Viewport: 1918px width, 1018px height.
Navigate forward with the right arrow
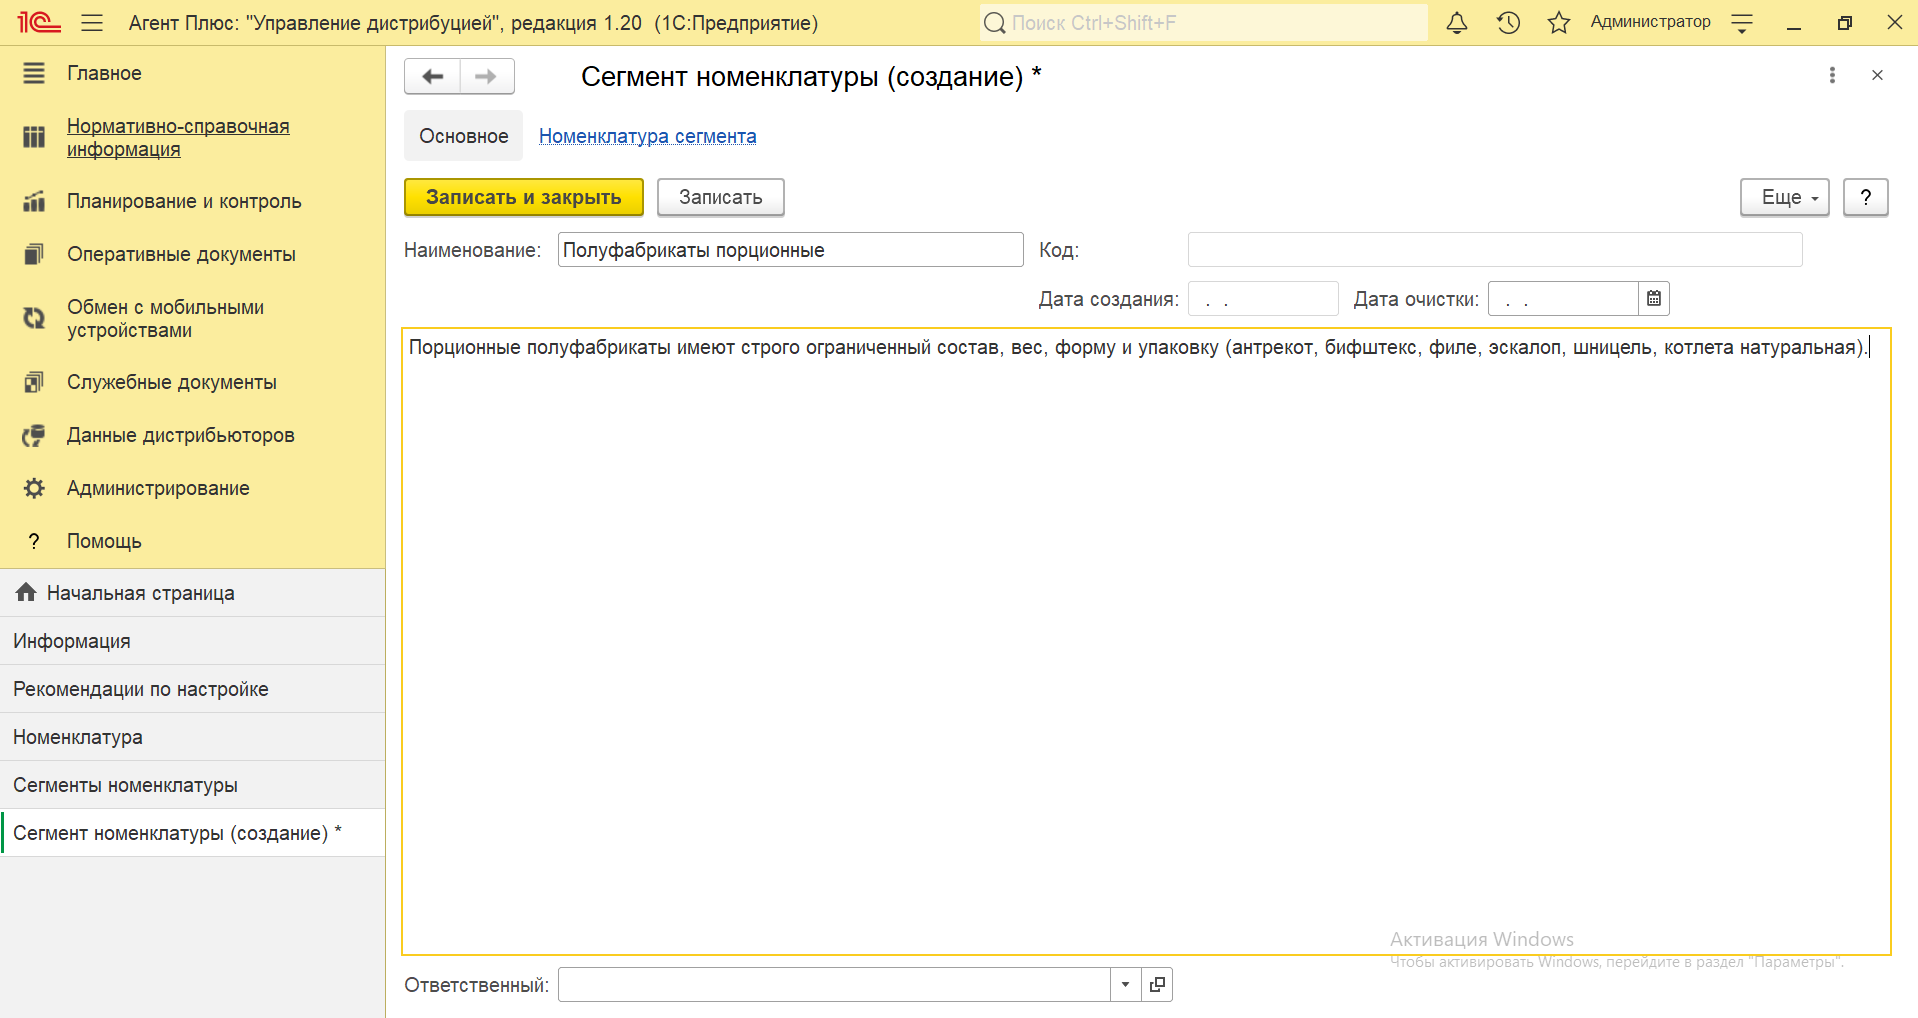coord(487,76)
